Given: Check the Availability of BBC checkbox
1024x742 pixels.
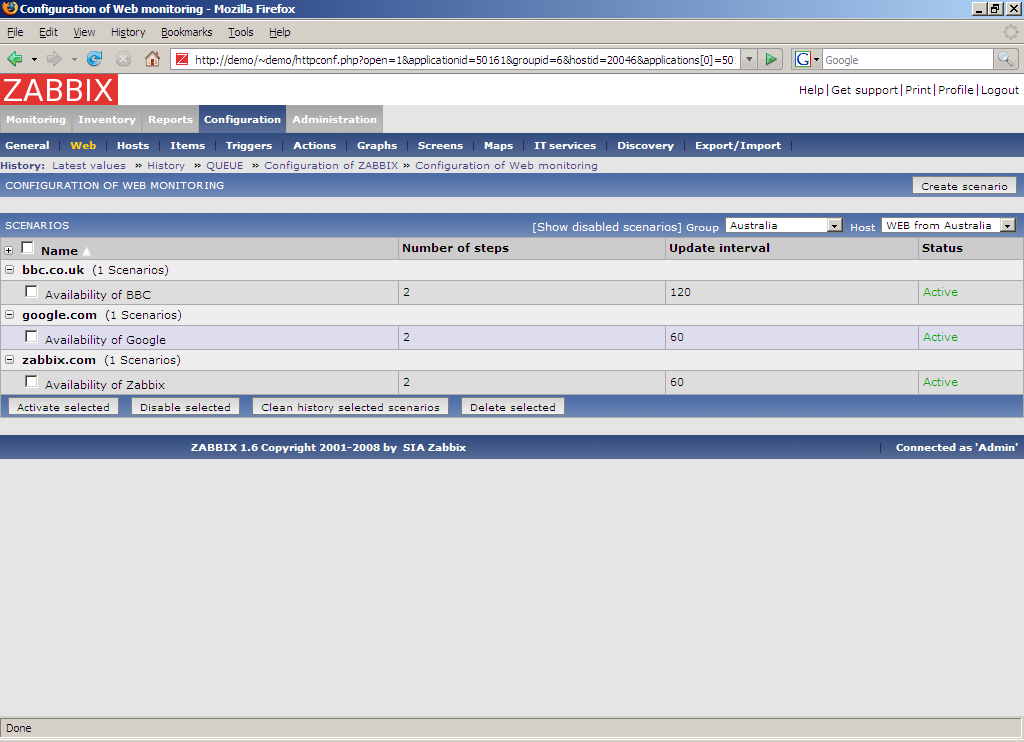Looking at the screenshot, I should [x=31, y=291].
